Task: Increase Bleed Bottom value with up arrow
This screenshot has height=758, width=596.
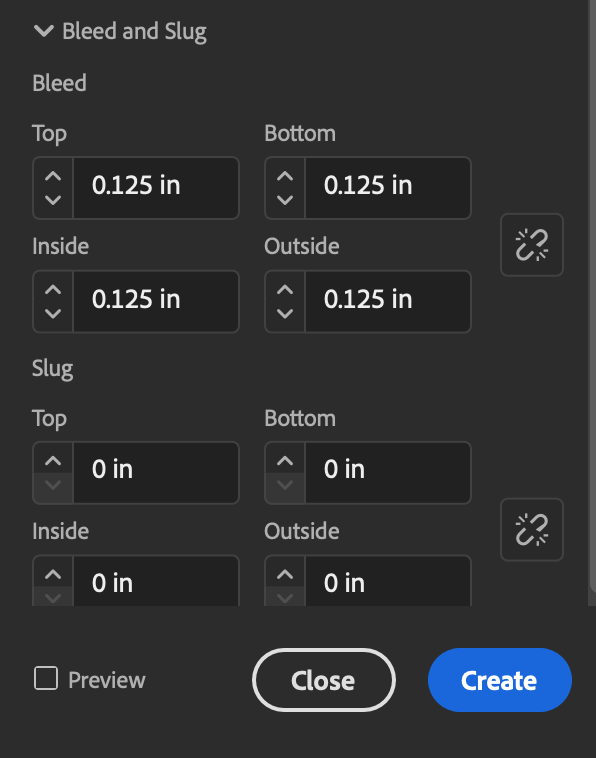Action: 285,176
